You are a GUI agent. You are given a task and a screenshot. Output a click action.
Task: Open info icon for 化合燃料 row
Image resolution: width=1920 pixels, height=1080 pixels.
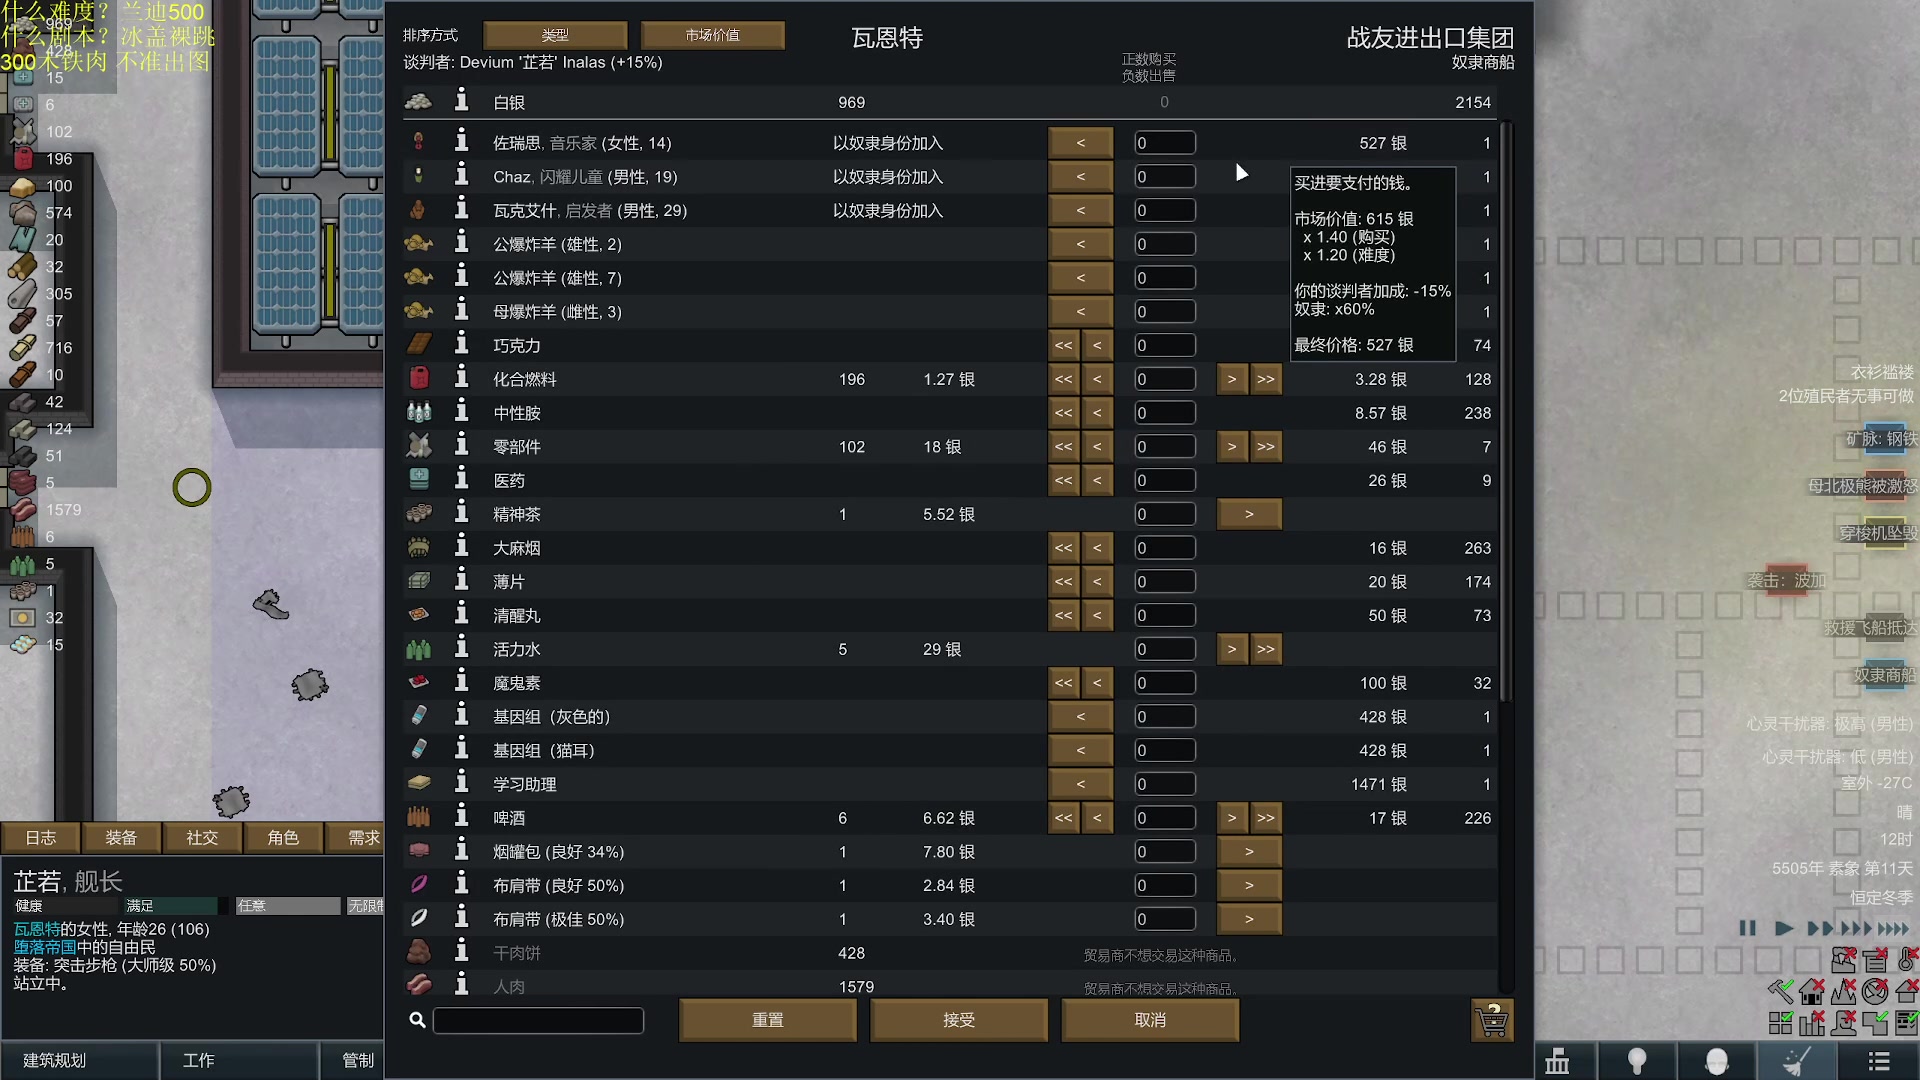[461, 379]
